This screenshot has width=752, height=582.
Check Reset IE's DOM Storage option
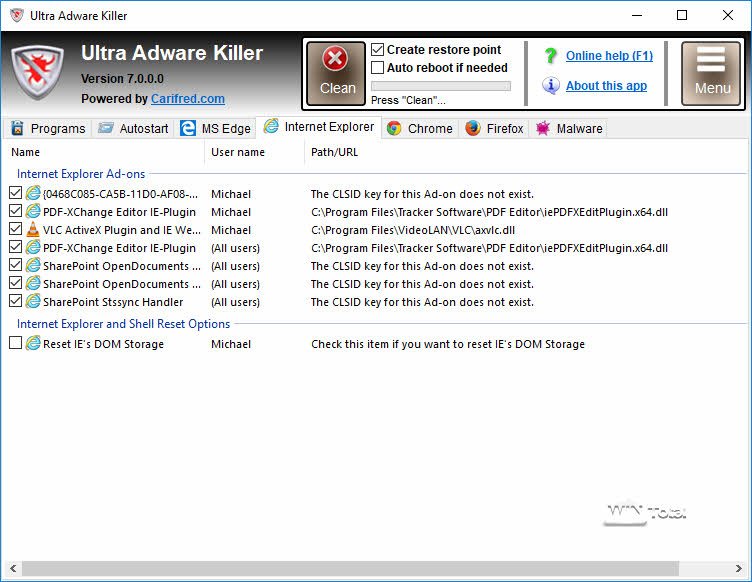click(x=15, y=343)
